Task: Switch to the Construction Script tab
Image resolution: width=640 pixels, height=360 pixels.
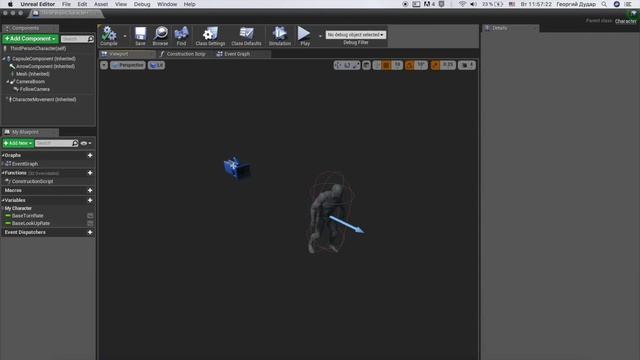Action: [182, 54]
